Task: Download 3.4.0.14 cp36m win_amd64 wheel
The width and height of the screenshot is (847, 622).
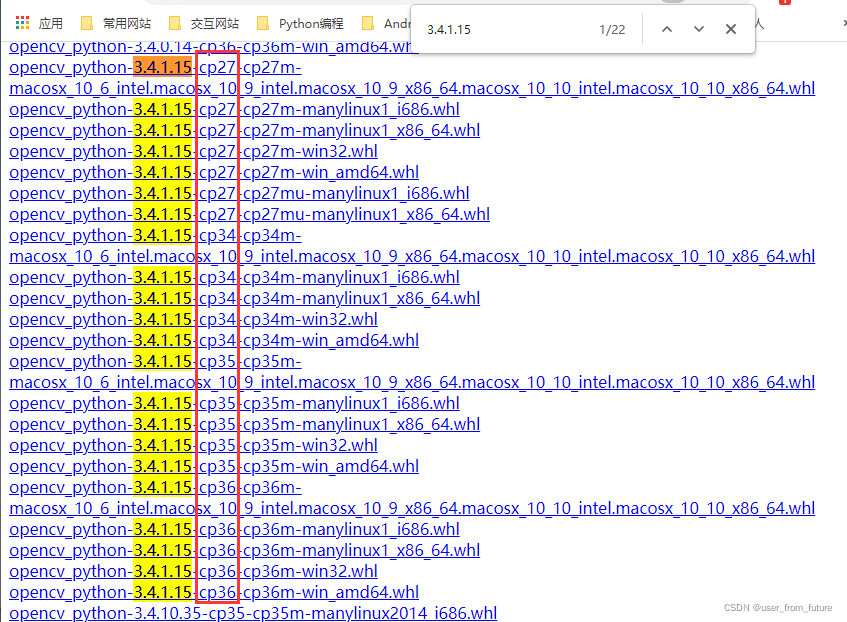Action: coord(211,48)
